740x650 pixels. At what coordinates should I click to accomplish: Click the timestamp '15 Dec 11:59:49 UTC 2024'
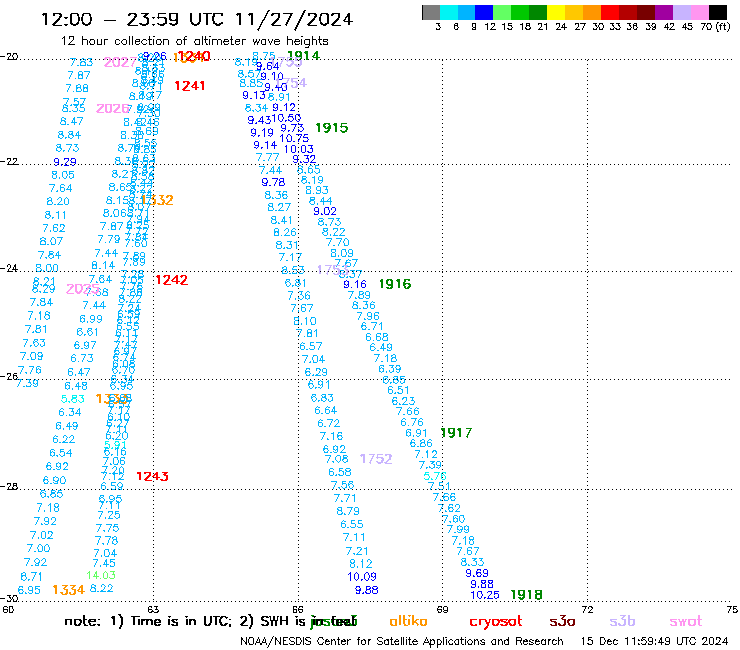click(x=654, y=642)
